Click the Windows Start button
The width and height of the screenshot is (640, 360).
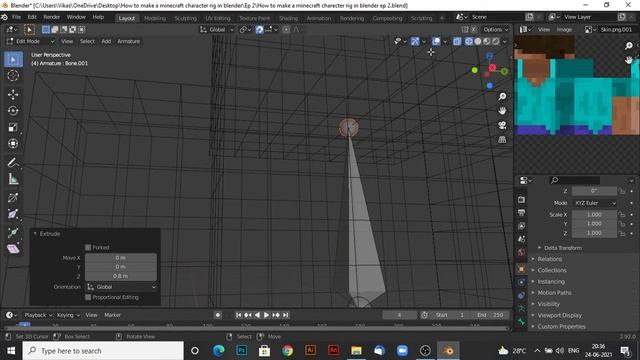(11, 351)
